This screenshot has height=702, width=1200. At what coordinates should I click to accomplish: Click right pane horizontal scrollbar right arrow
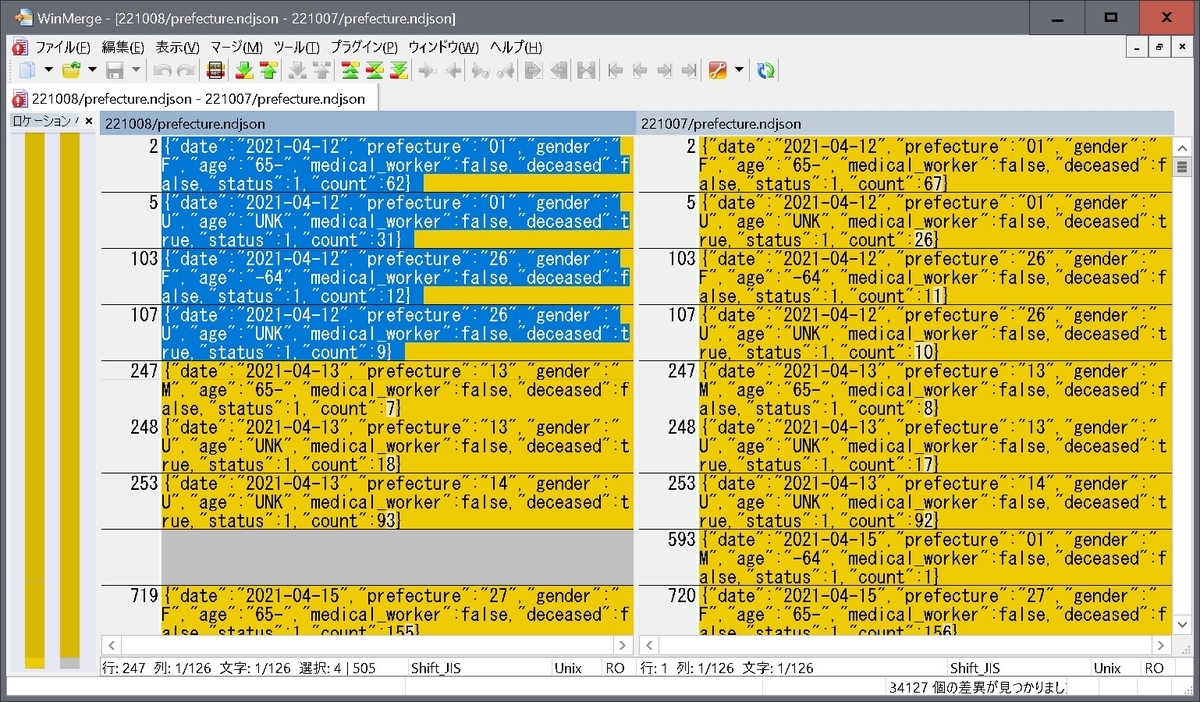point(1161,646)
